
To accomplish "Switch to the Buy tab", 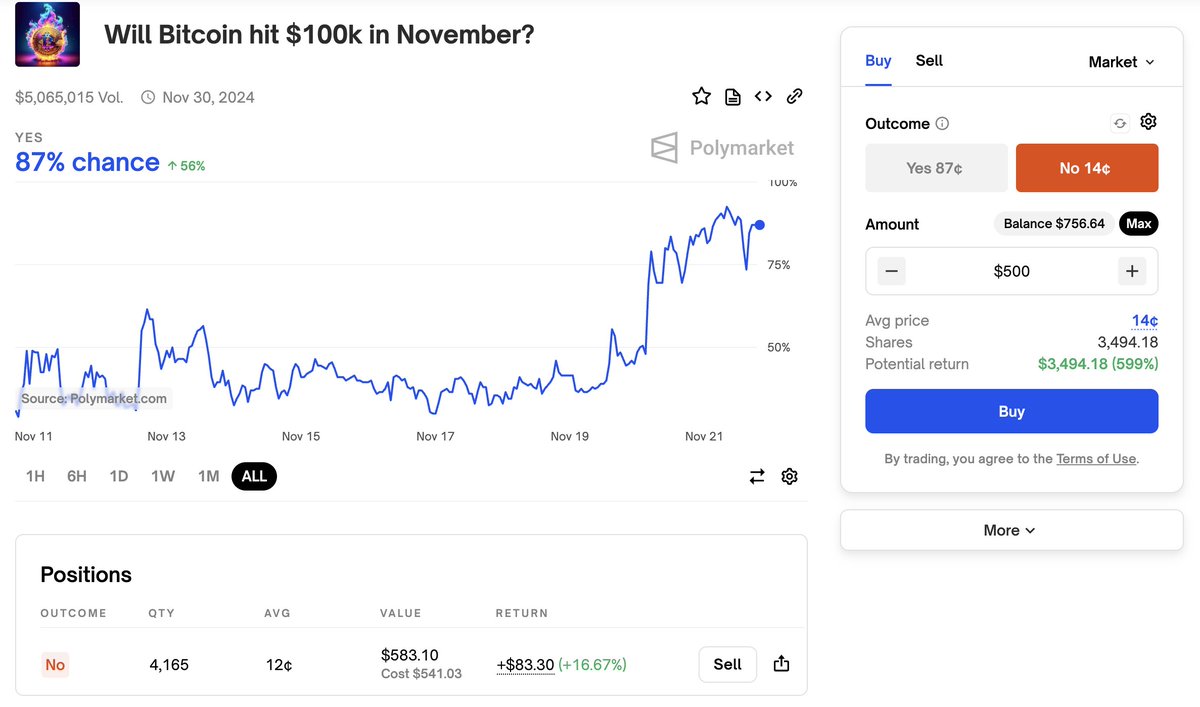I will point(878,61).
